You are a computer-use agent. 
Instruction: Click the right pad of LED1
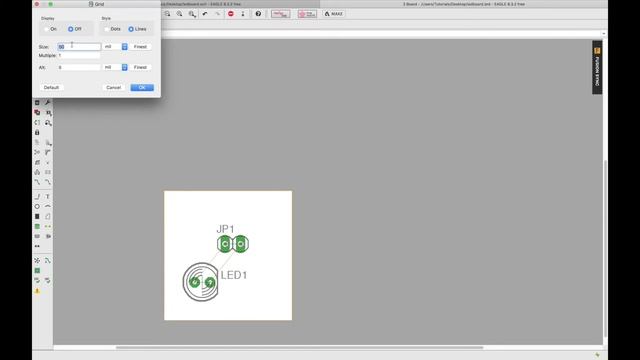210,282
